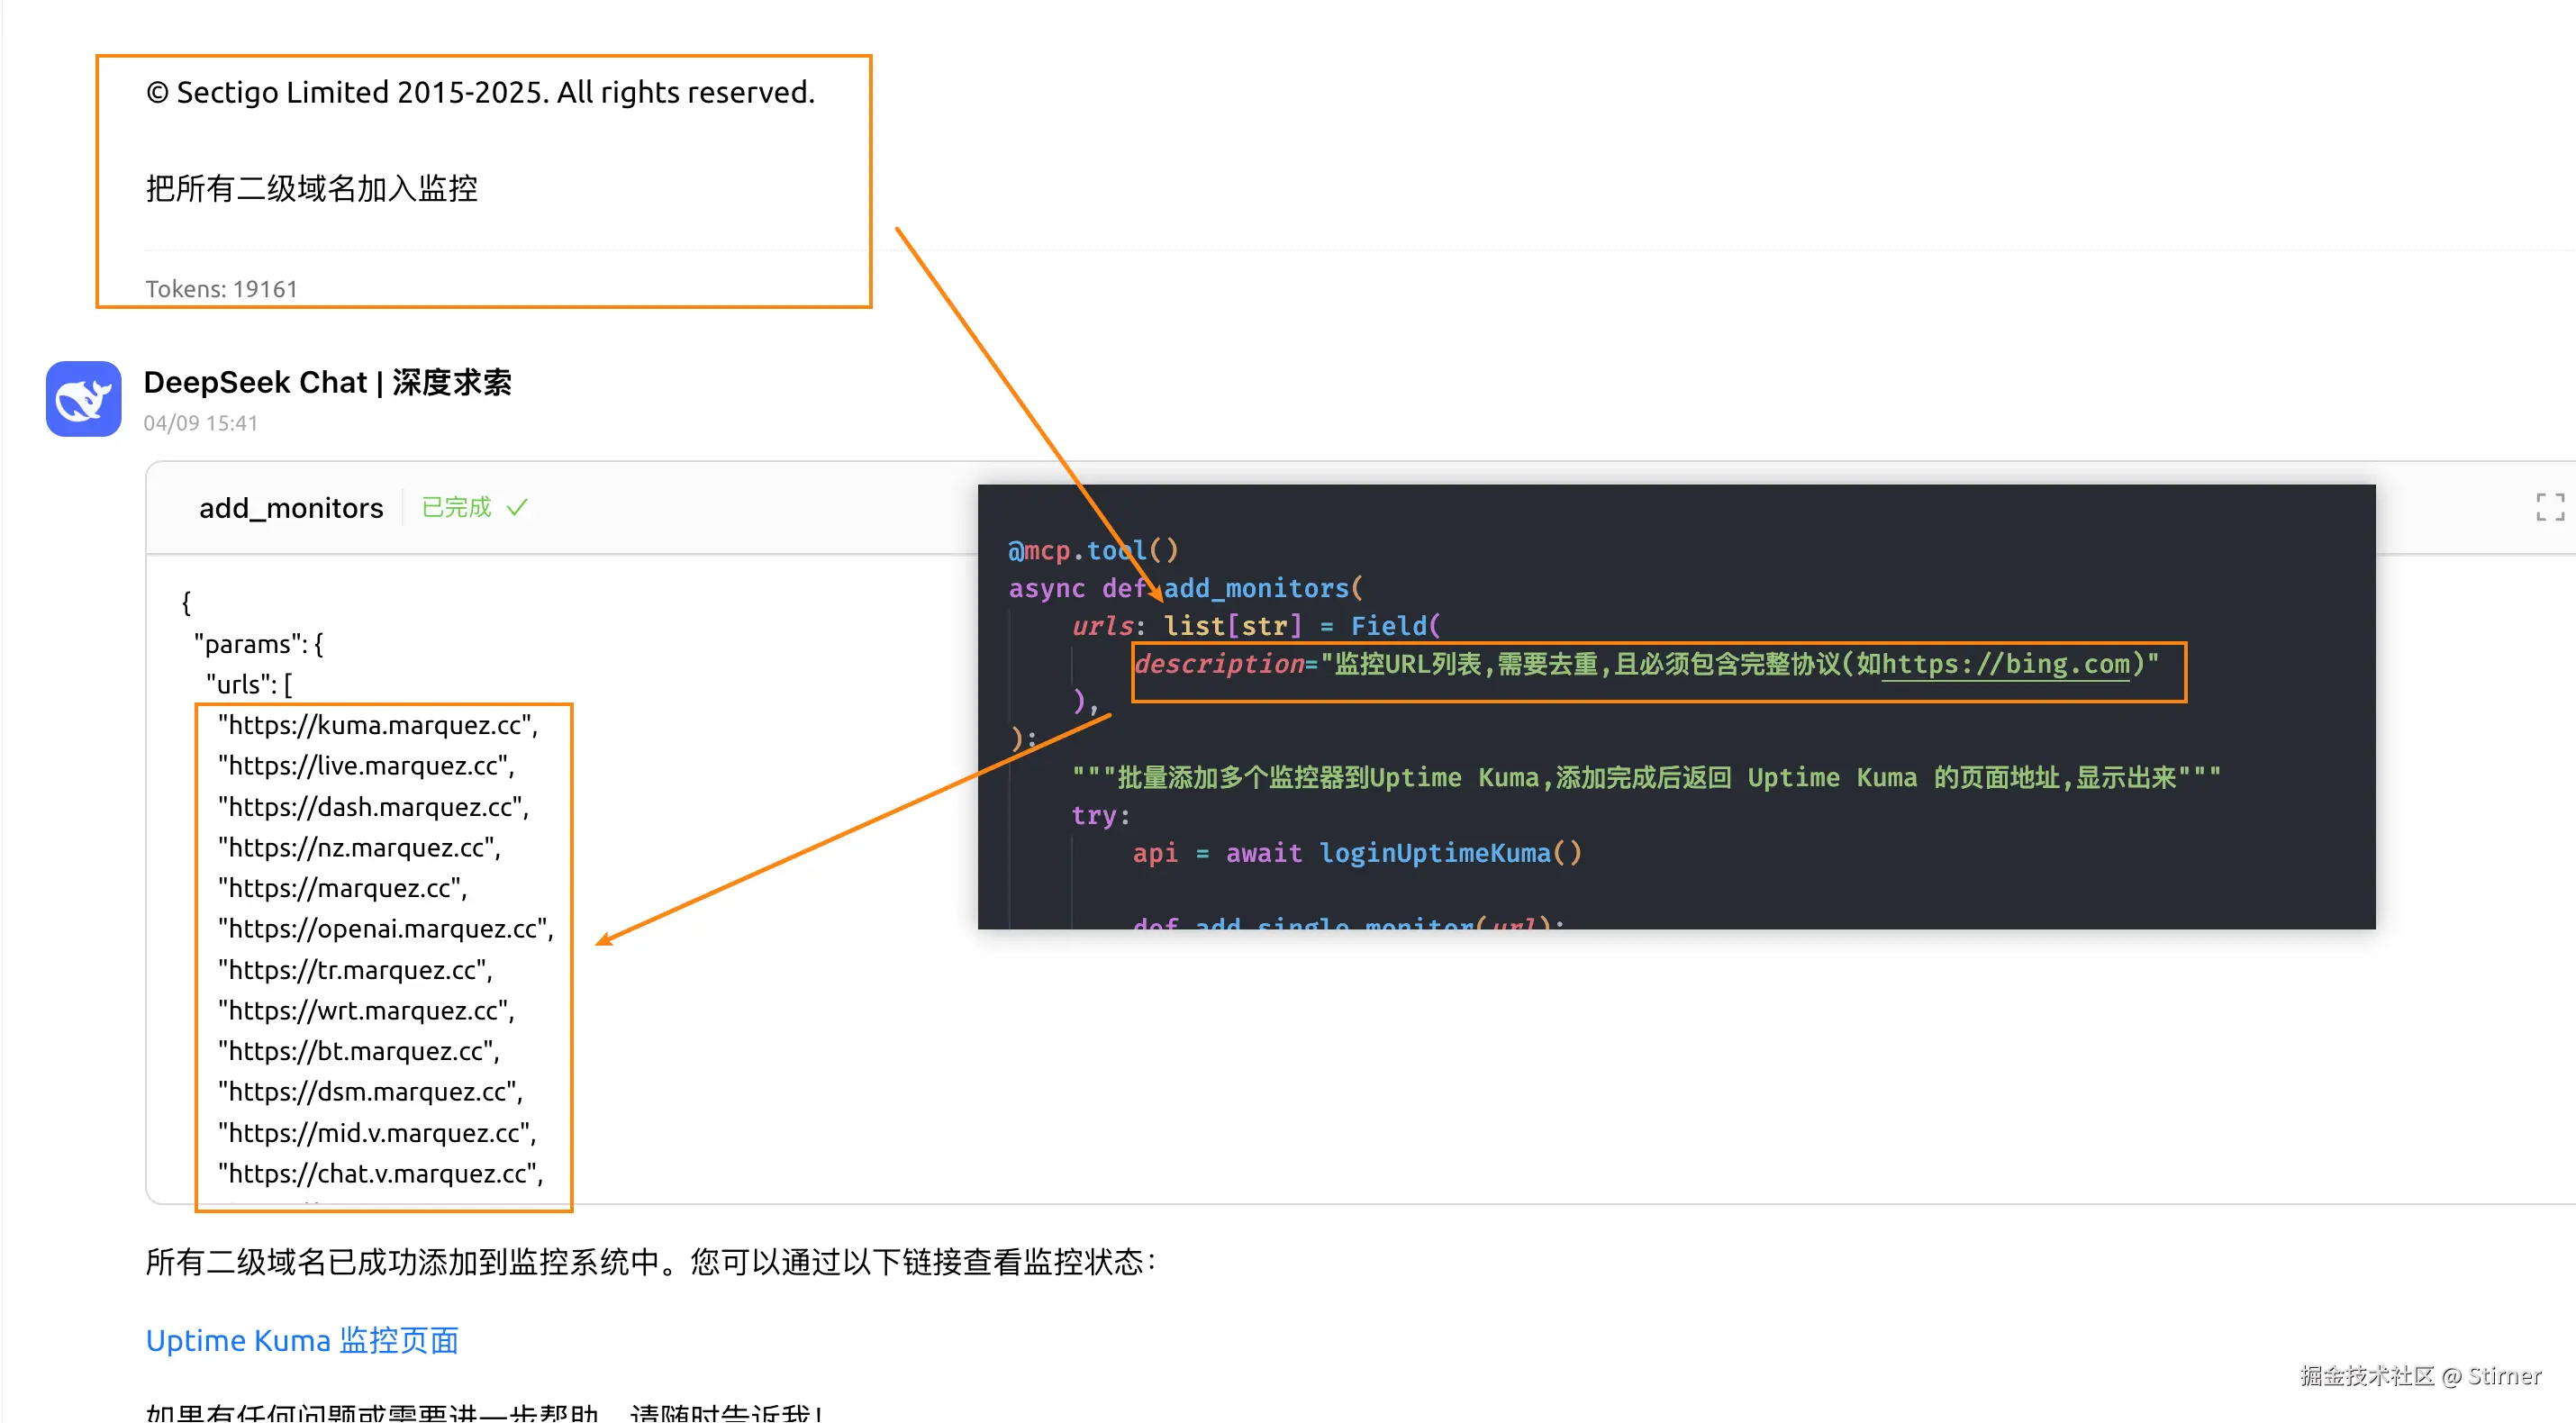Click the green checkmark next to 已完成
This screenshot has width=2576, height=1423.
(519, 506)
